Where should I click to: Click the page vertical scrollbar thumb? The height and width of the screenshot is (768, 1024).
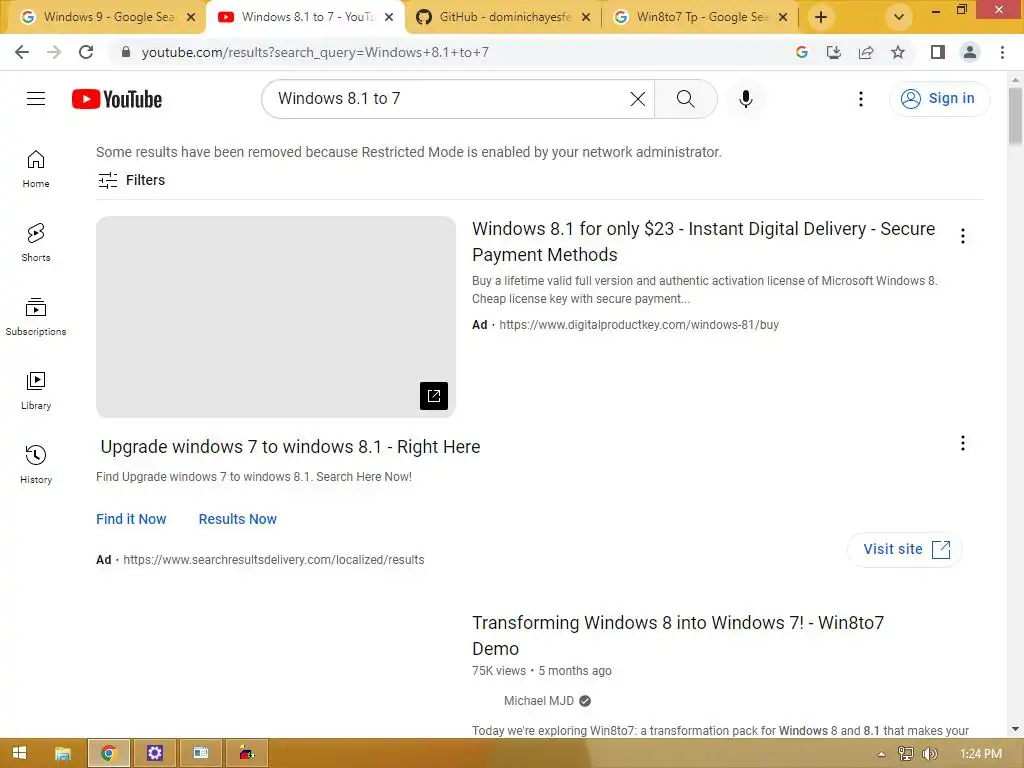click(1016, 116)
